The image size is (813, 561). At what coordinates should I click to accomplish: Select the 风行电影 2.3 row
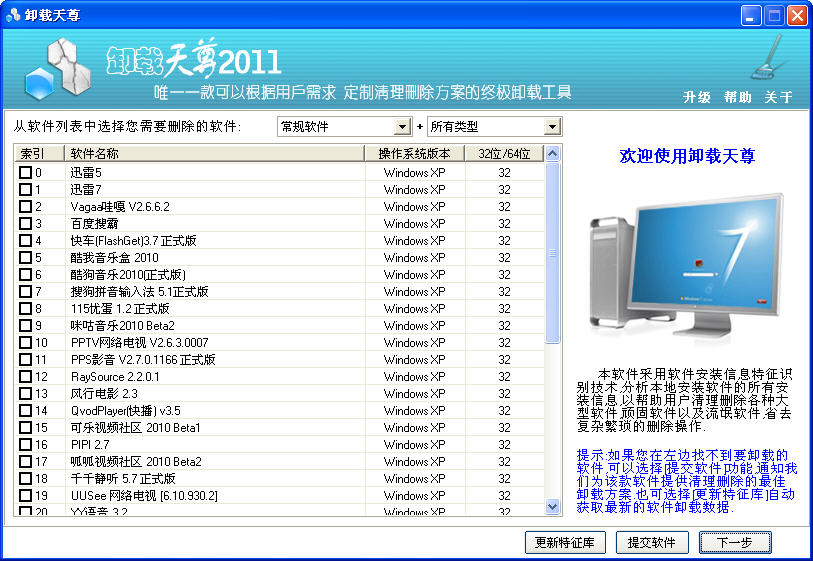click(x=280, y=394)
